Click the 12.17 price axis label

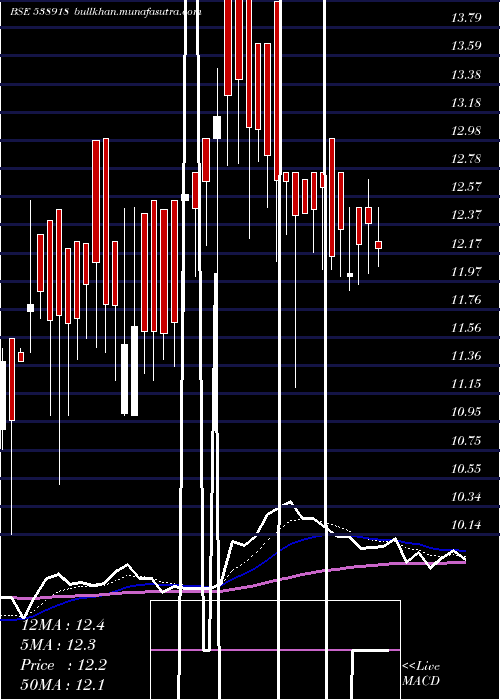[466, 244]
